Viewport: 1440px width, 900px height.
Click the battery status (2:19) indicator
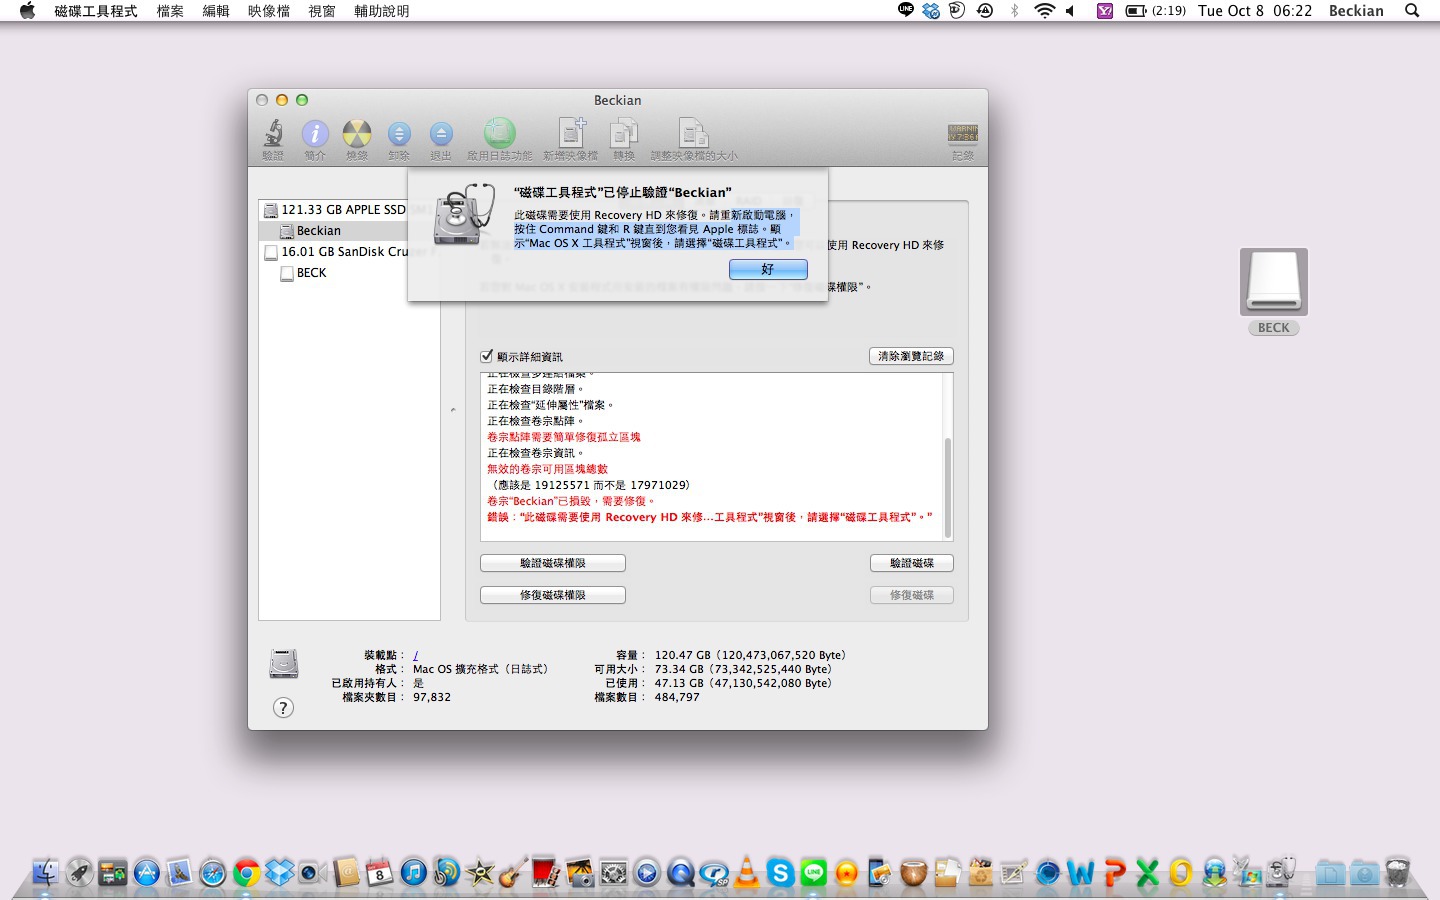pyautogui.click(x=1155, y=11)
